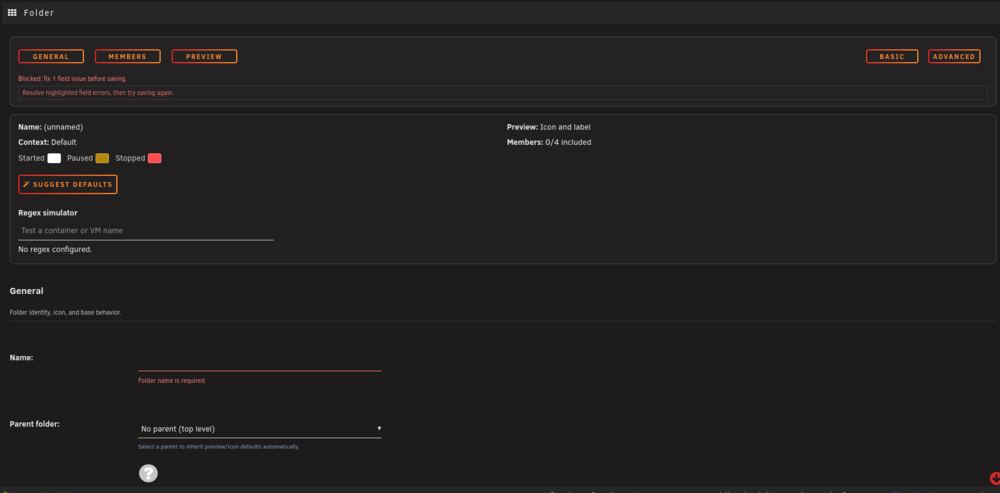
Task: Click the red circular icon at bottom-right corner
Action: pos(994,478)
